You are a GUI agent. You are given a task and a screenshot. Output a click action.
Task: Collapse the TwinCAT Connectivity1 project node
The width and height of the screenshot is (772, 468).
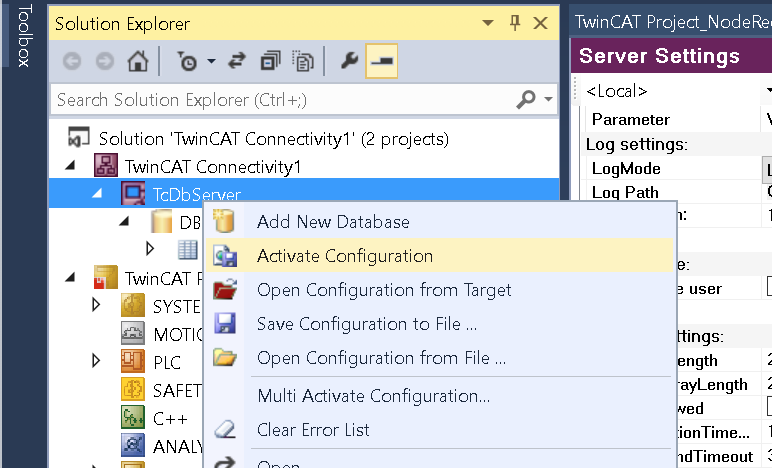coord(70,166)
